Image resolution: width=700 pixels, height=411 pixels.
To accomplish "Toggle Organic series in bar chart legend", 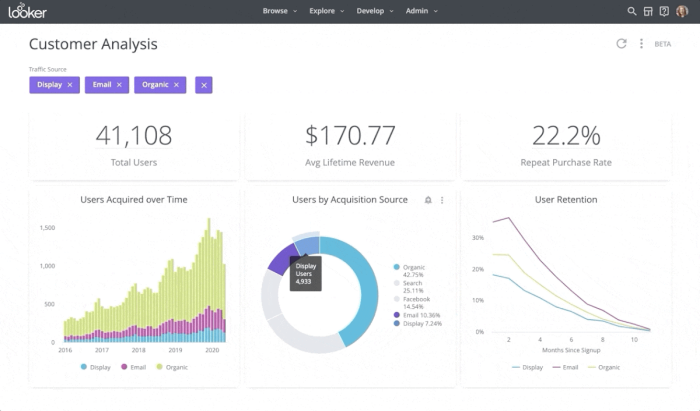I will pos(172,367).
